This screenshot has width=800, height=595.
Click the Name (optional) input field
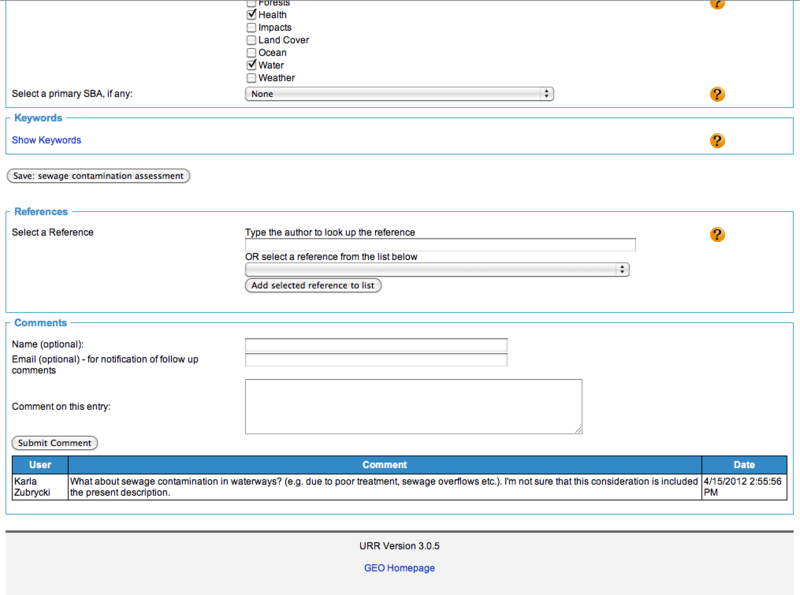(x=376, y=346)
